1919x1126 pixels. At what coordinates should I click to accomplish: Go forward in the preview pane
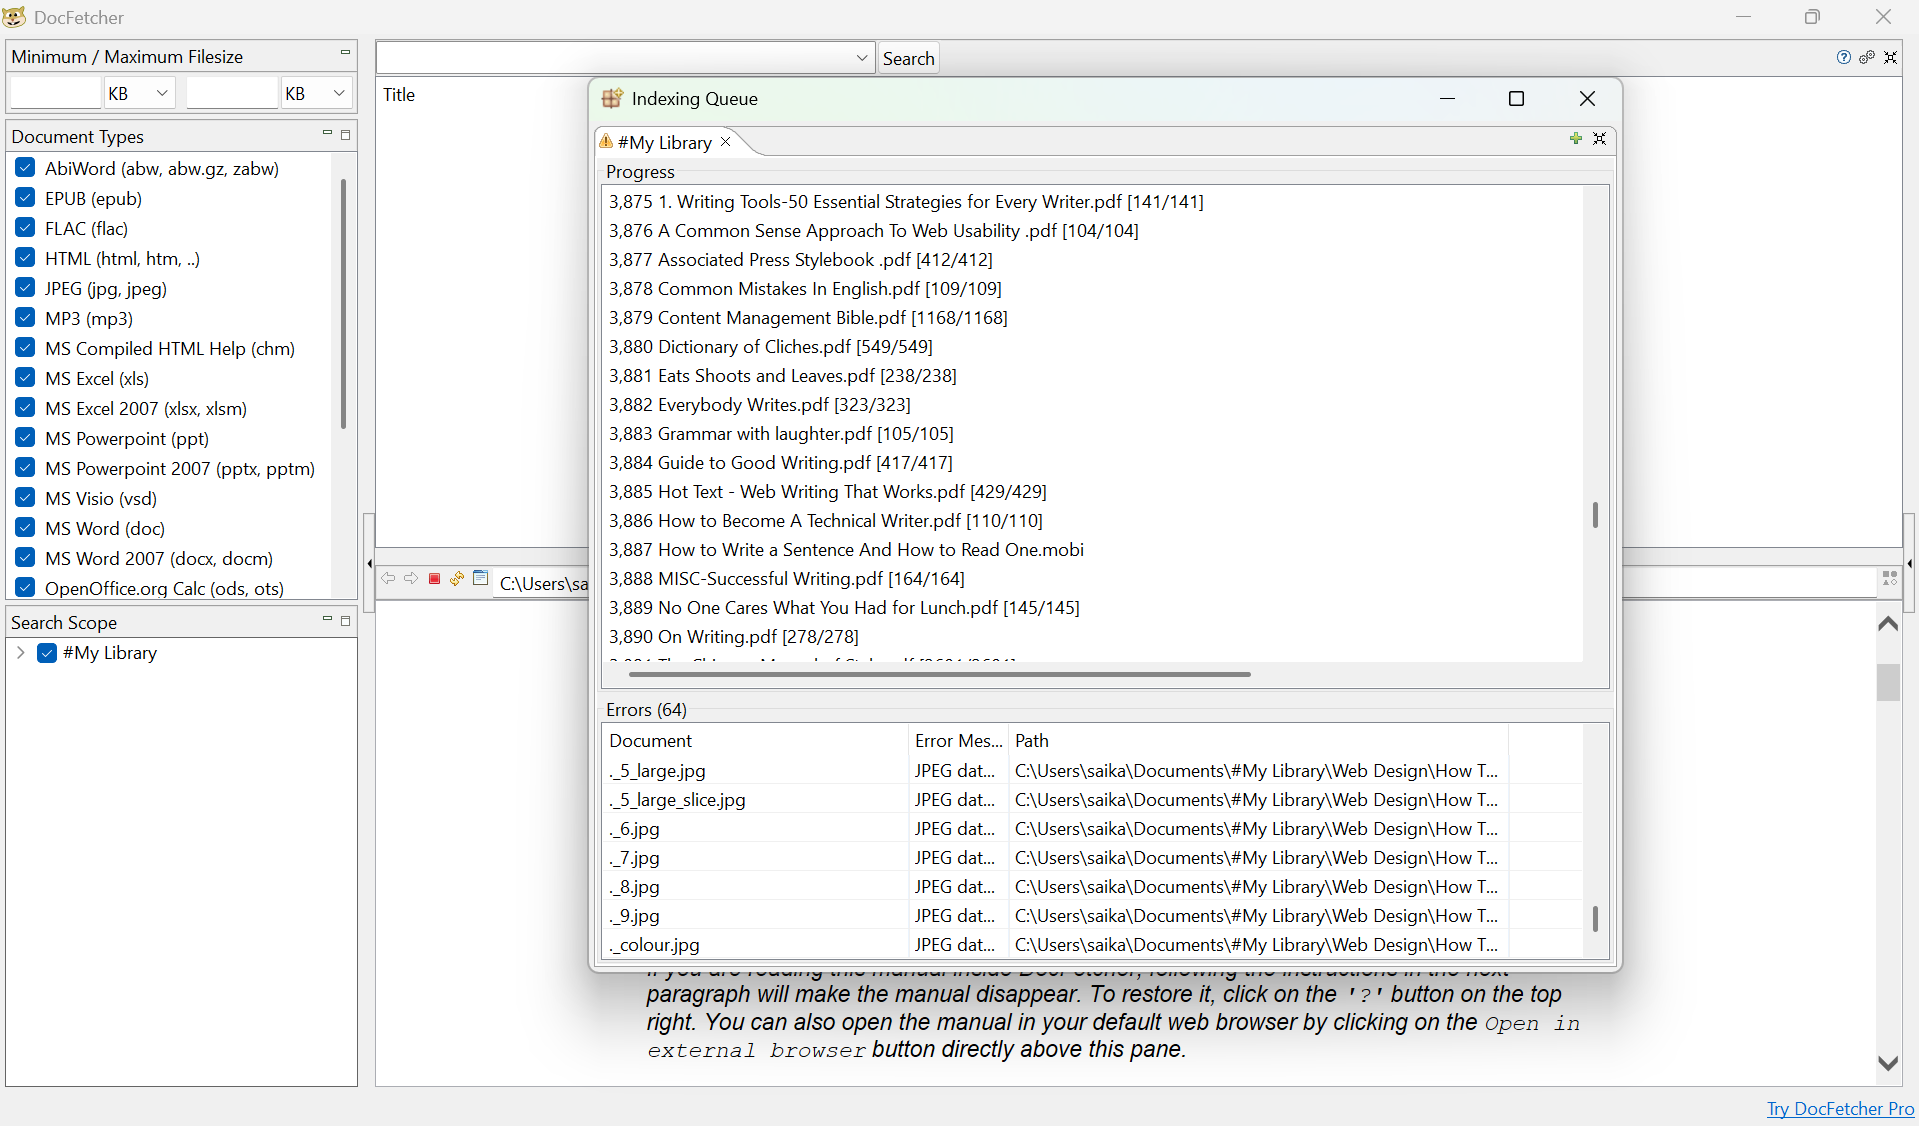[411, 578]
